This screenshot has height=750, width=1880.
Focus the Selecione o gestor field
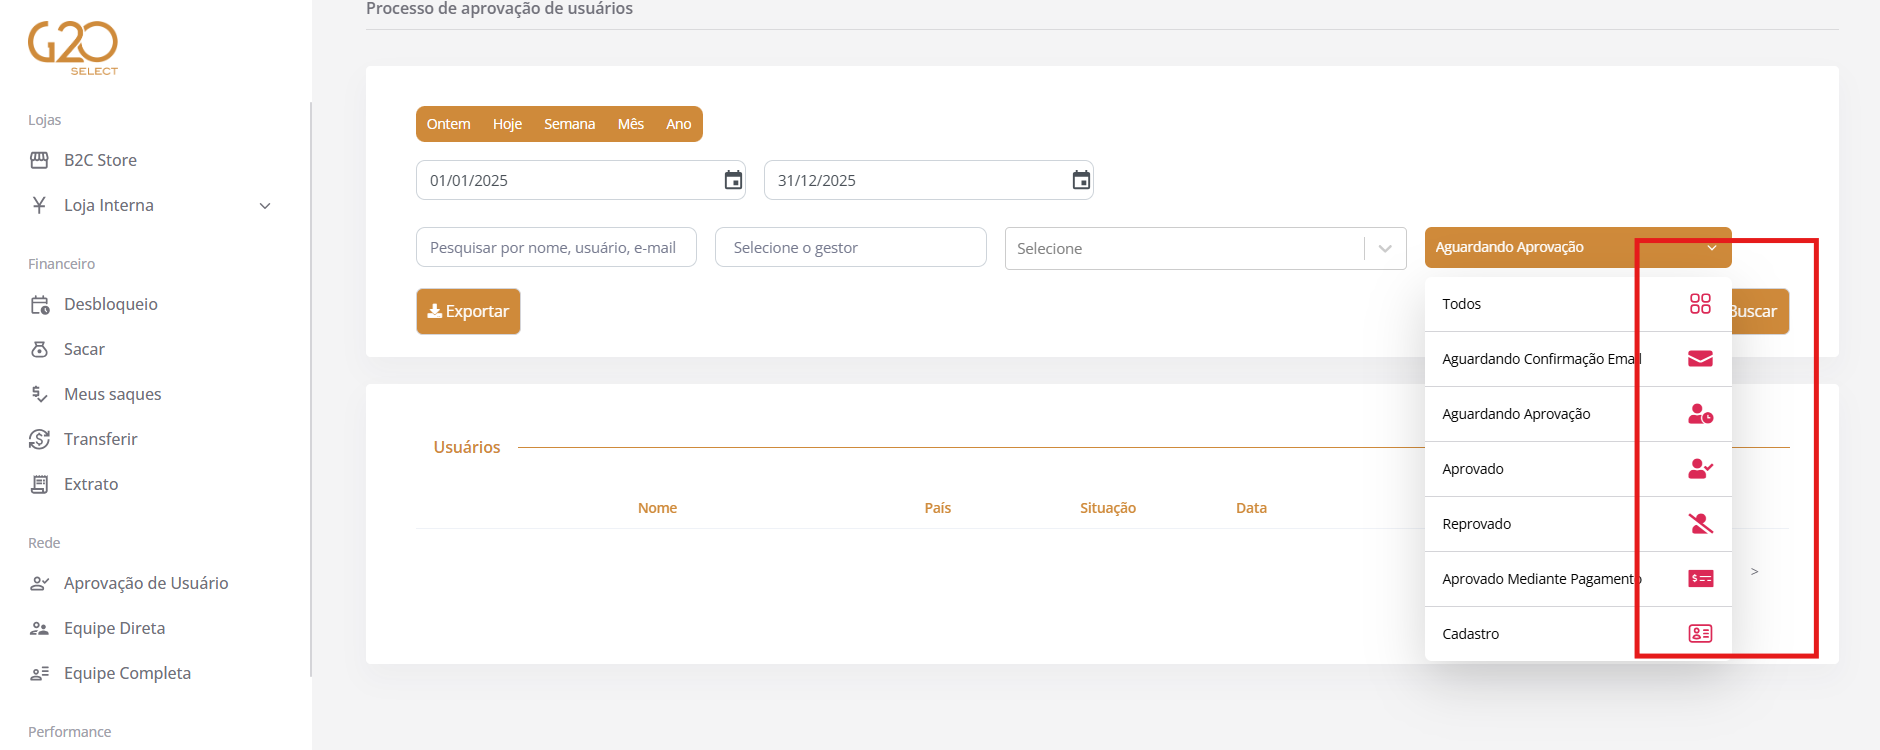click(851, 247)
